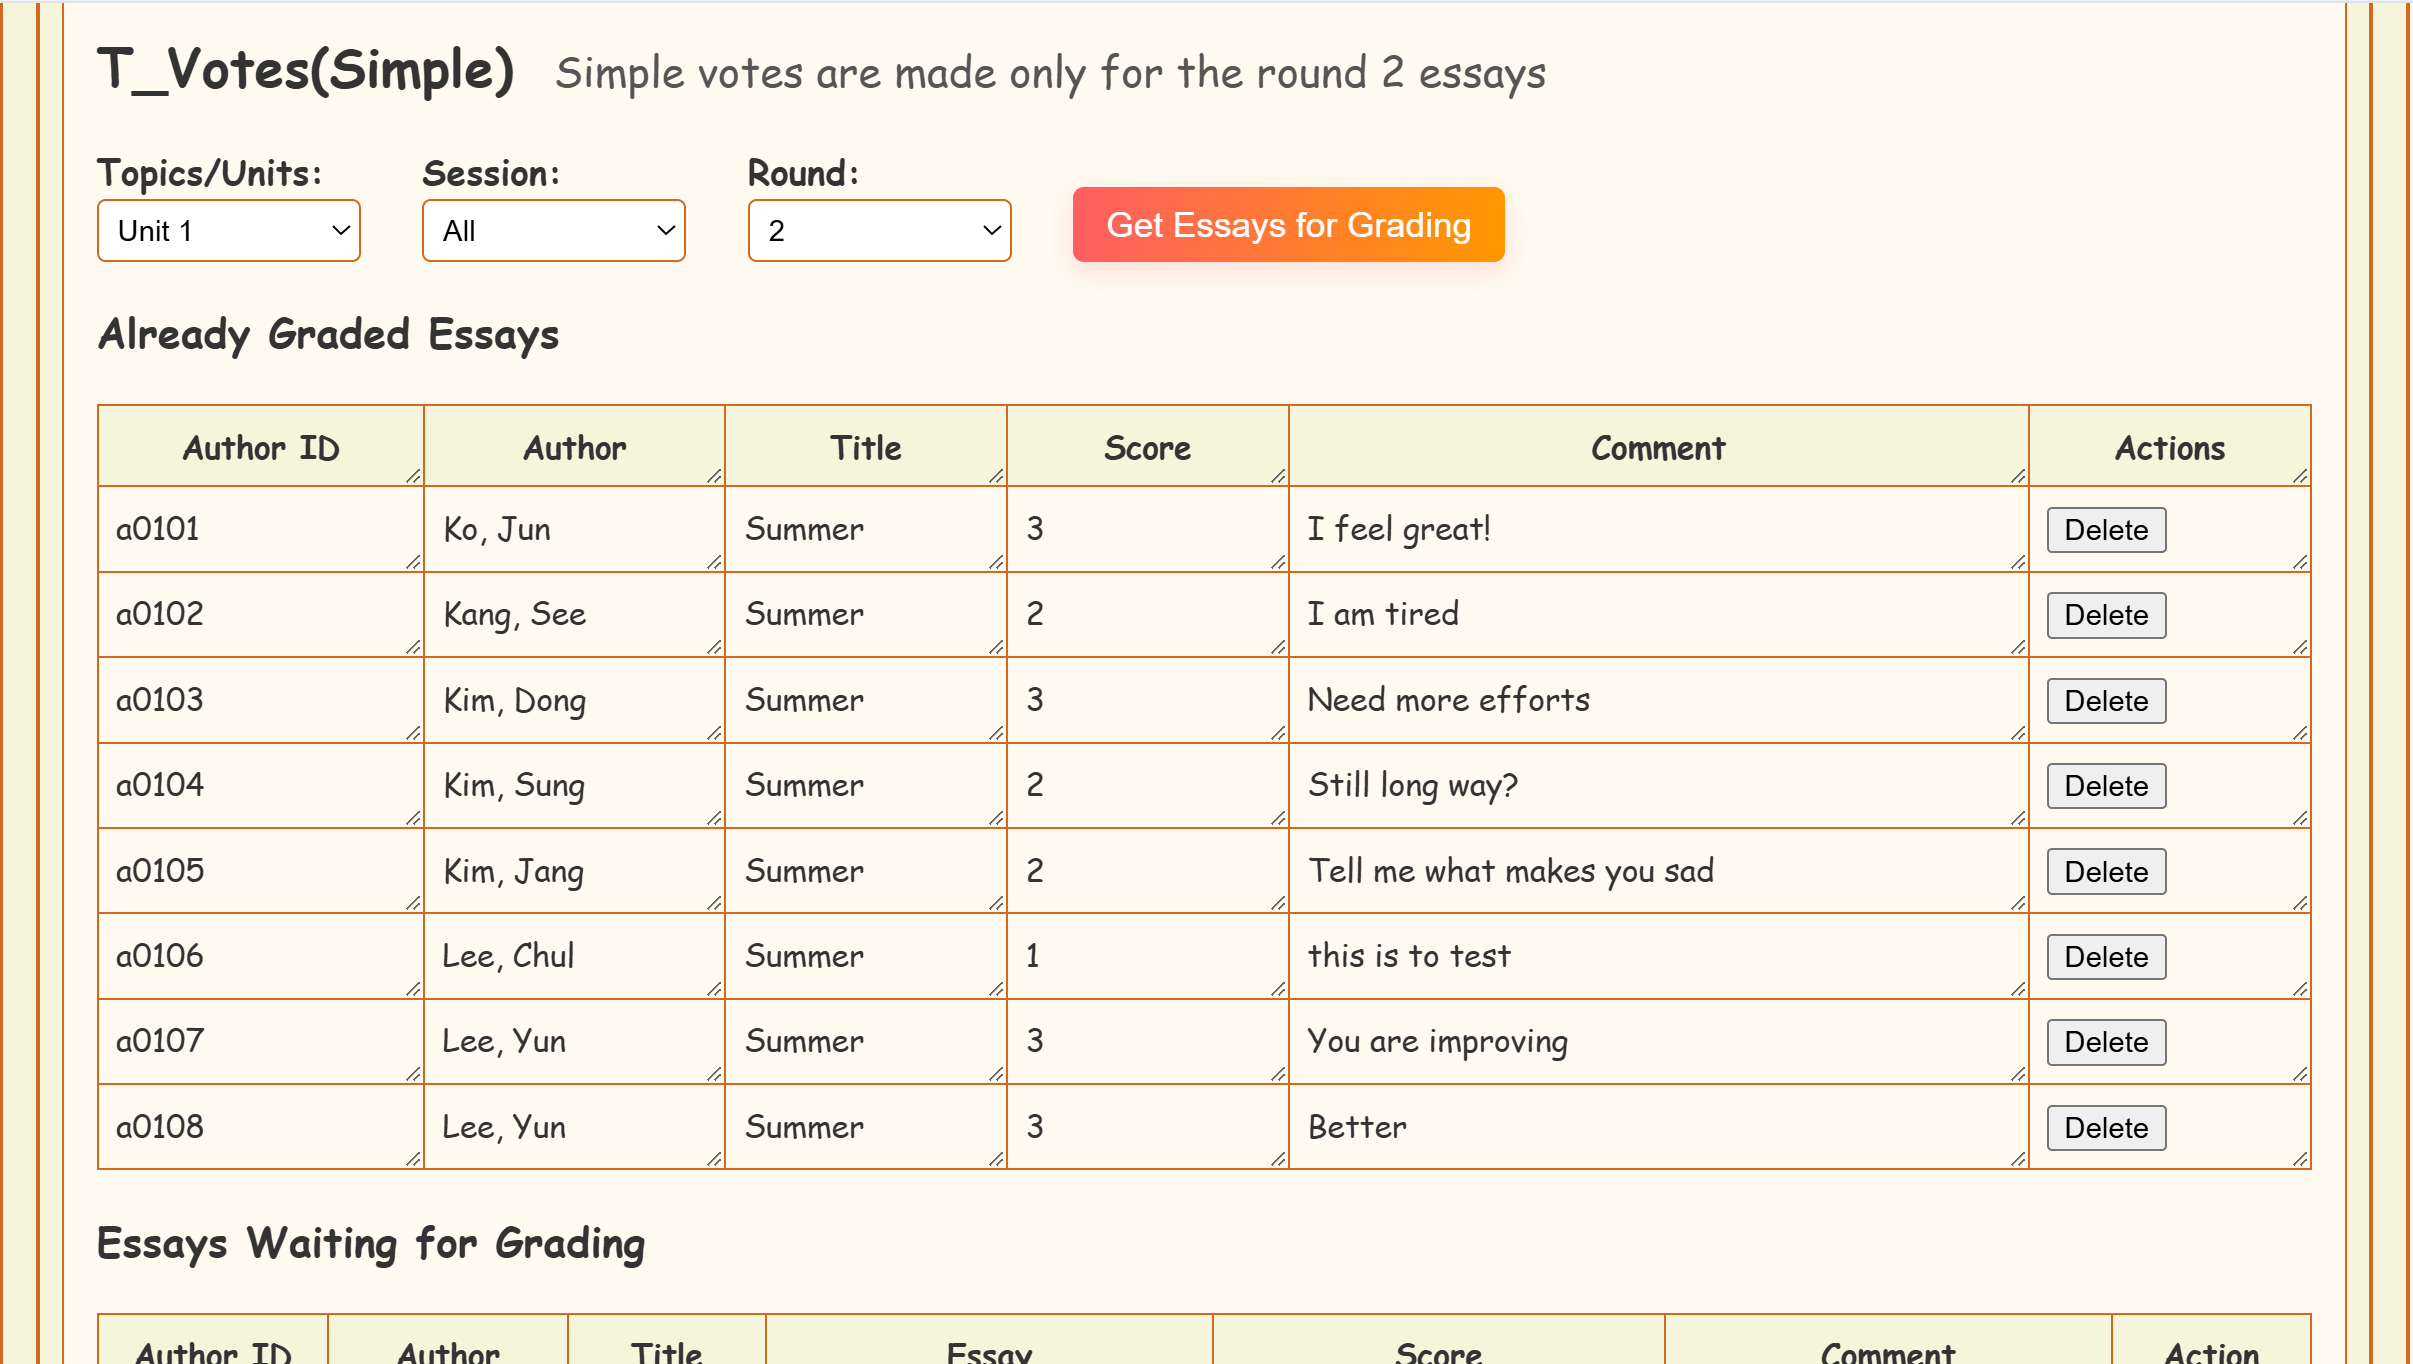Select the 'Need more efforts' comment cell
The width and height of the screenshot is (2413, 1364).
pos(1658,700)
